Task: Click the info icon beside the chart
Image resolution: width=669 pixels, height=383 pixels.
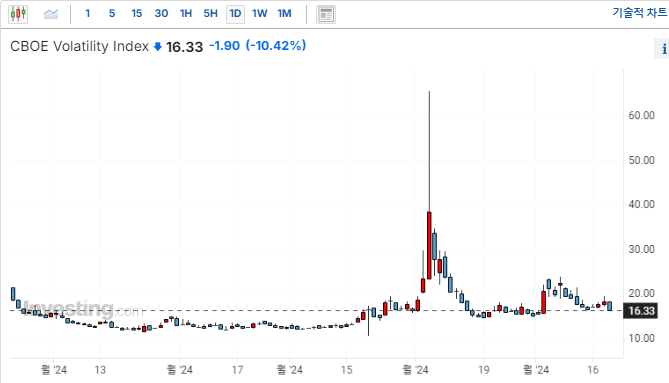Action: click(x=663, y=49)
